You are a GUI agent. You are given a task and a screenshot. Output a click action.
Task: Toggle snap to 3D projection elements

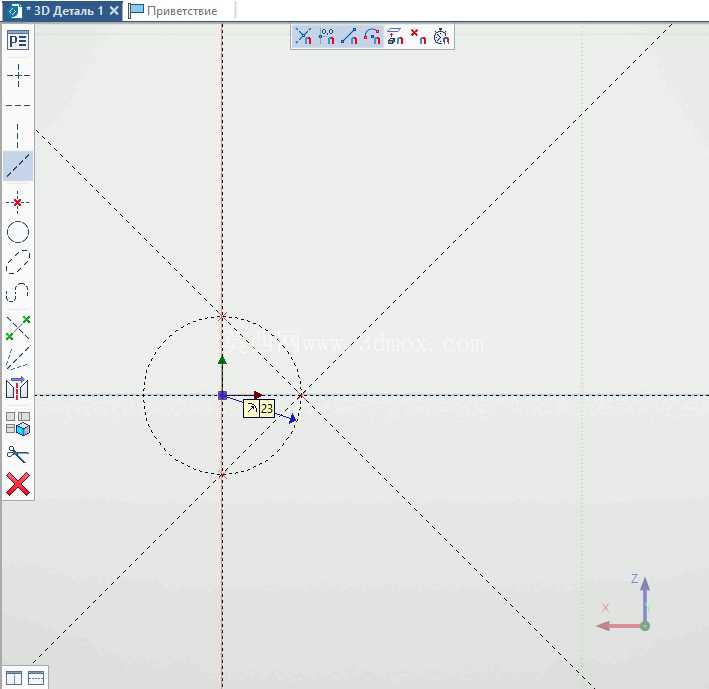coord(395,37)
